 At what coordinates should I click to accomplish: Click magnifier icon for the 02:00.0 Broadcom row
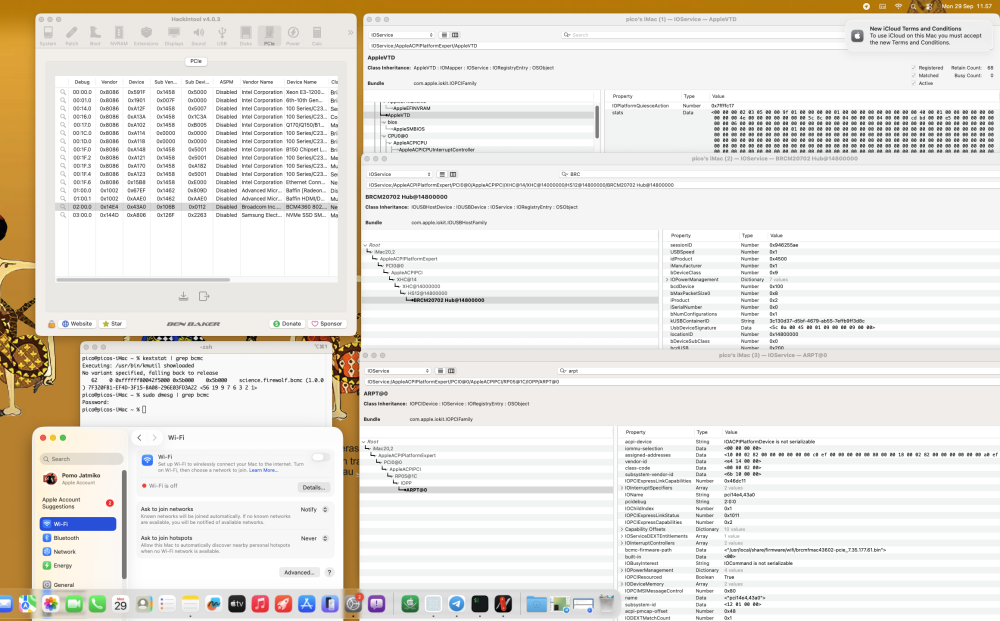point(62,207)
